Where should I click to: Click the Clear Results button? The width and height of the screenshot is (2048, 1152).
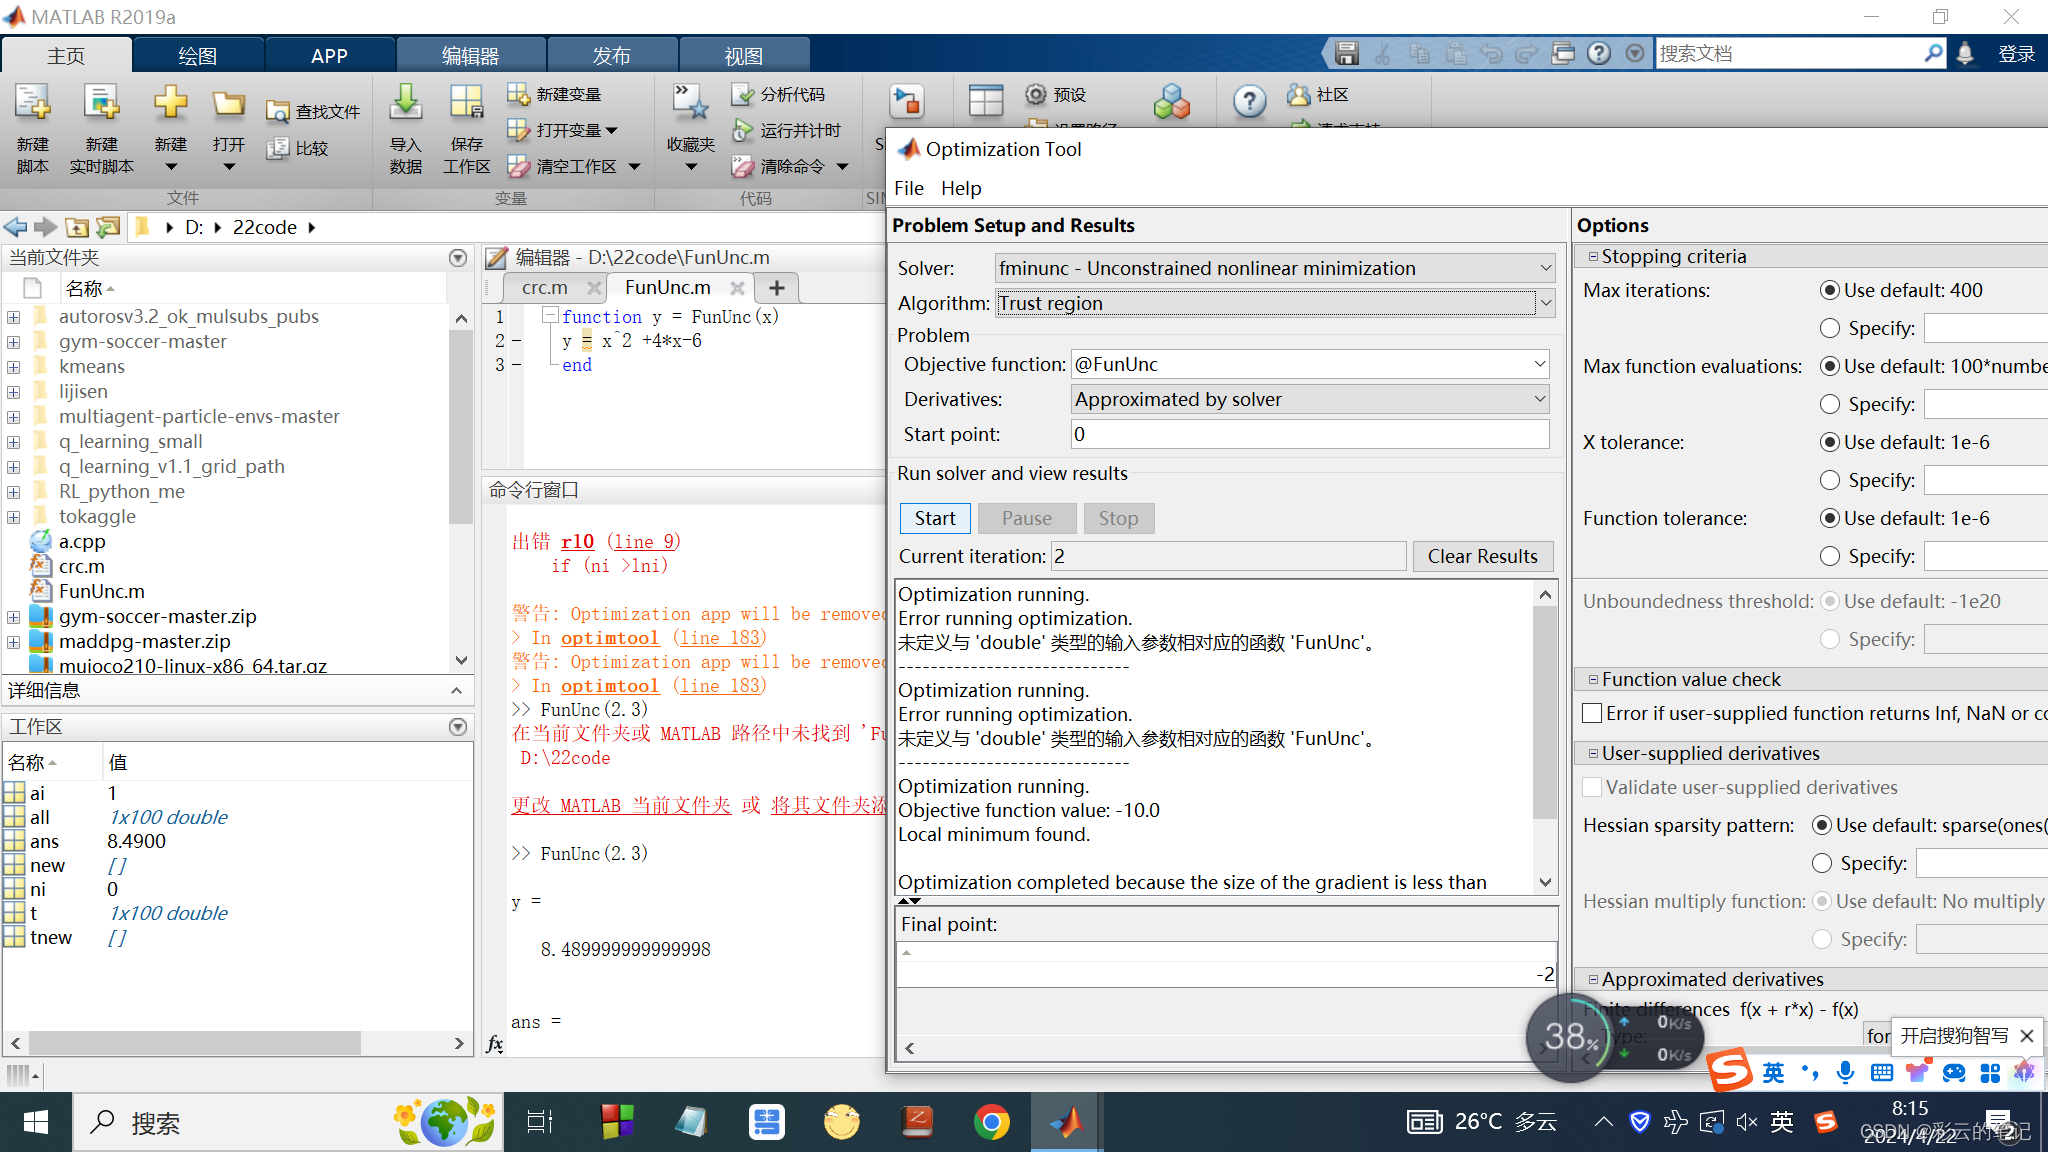point(1482,556)
